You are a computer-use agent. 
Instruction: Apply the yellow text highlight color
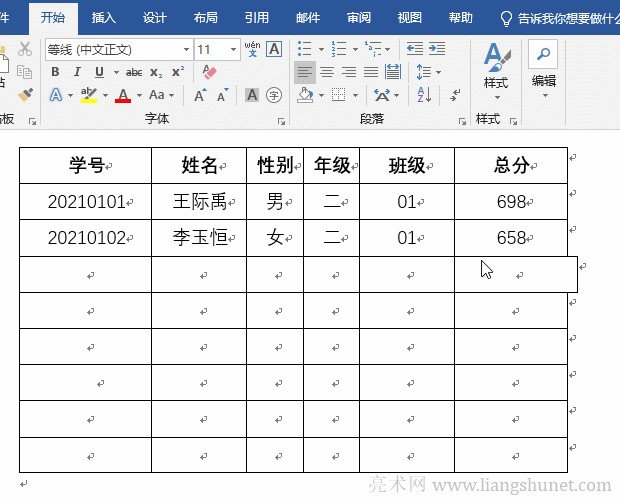[x=89, y=95]
